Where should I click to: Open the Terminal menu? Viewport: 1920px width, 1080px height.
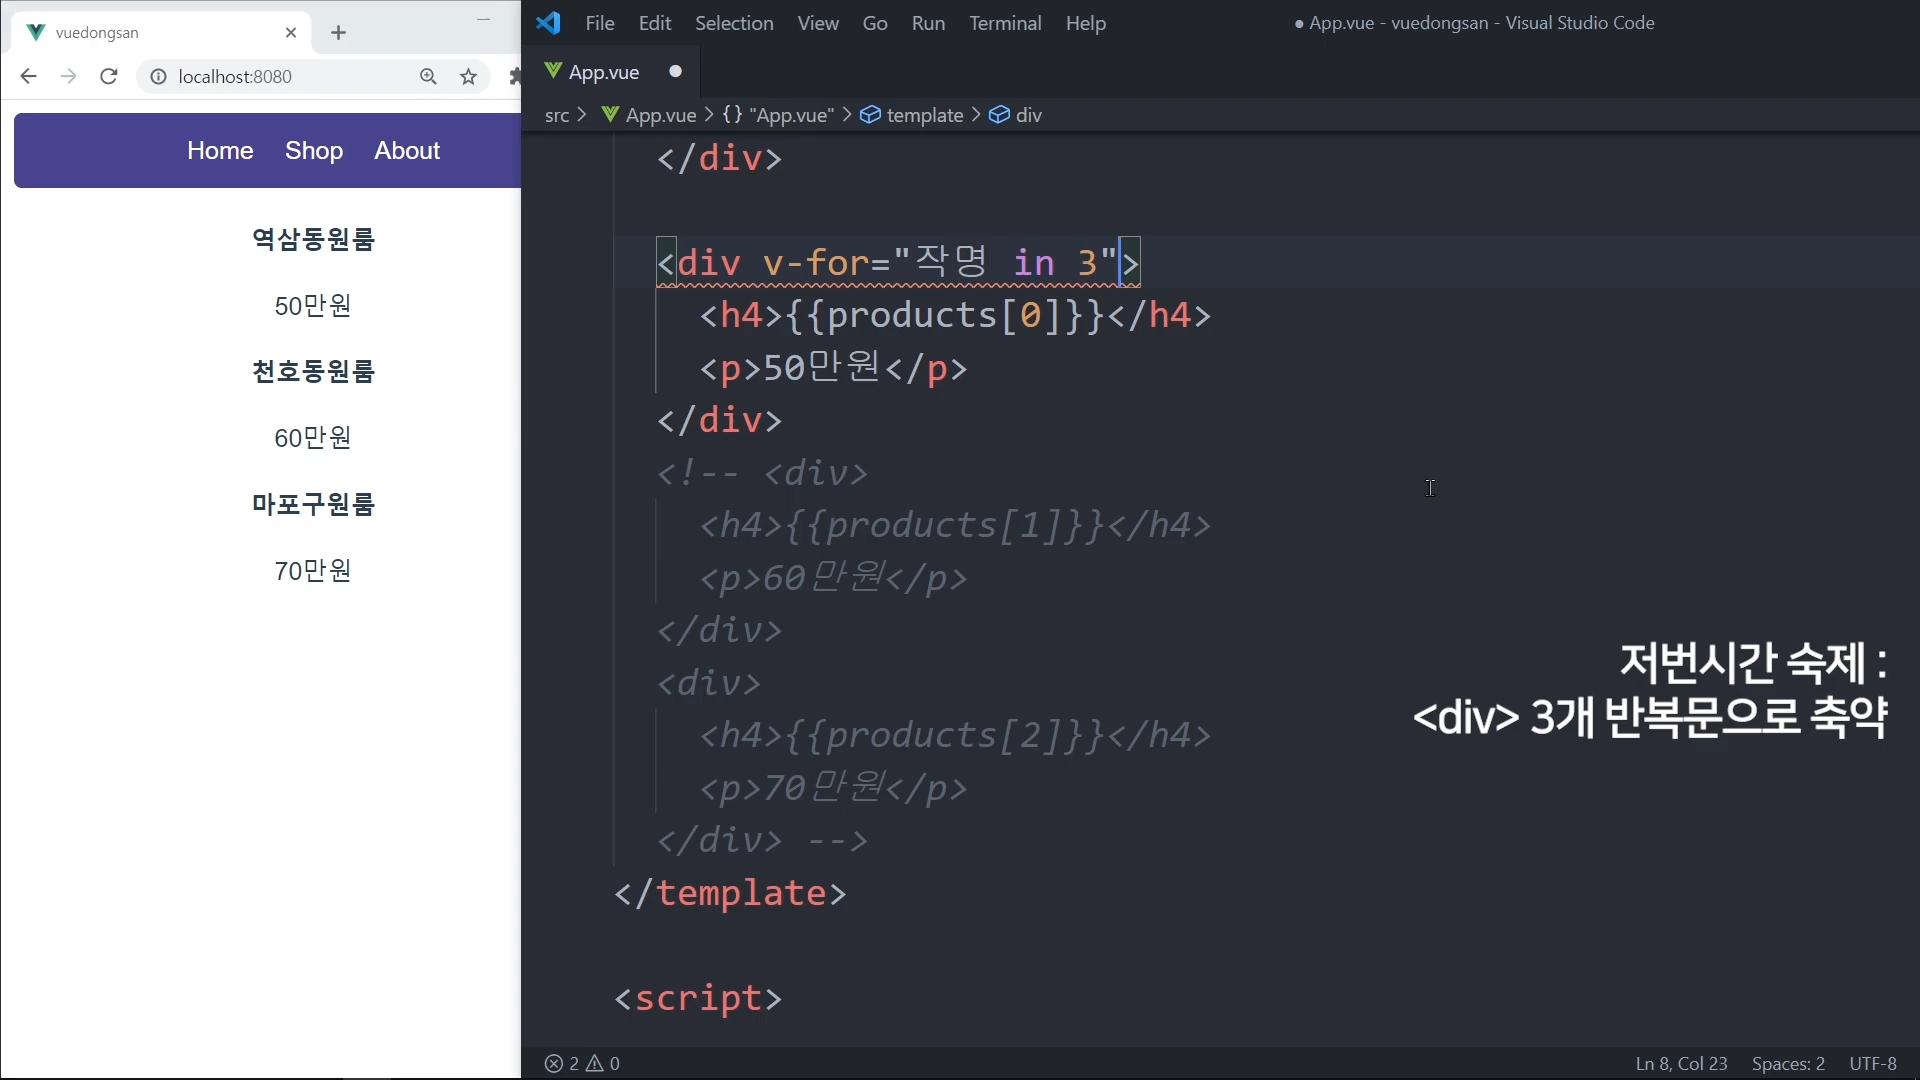1004,23
